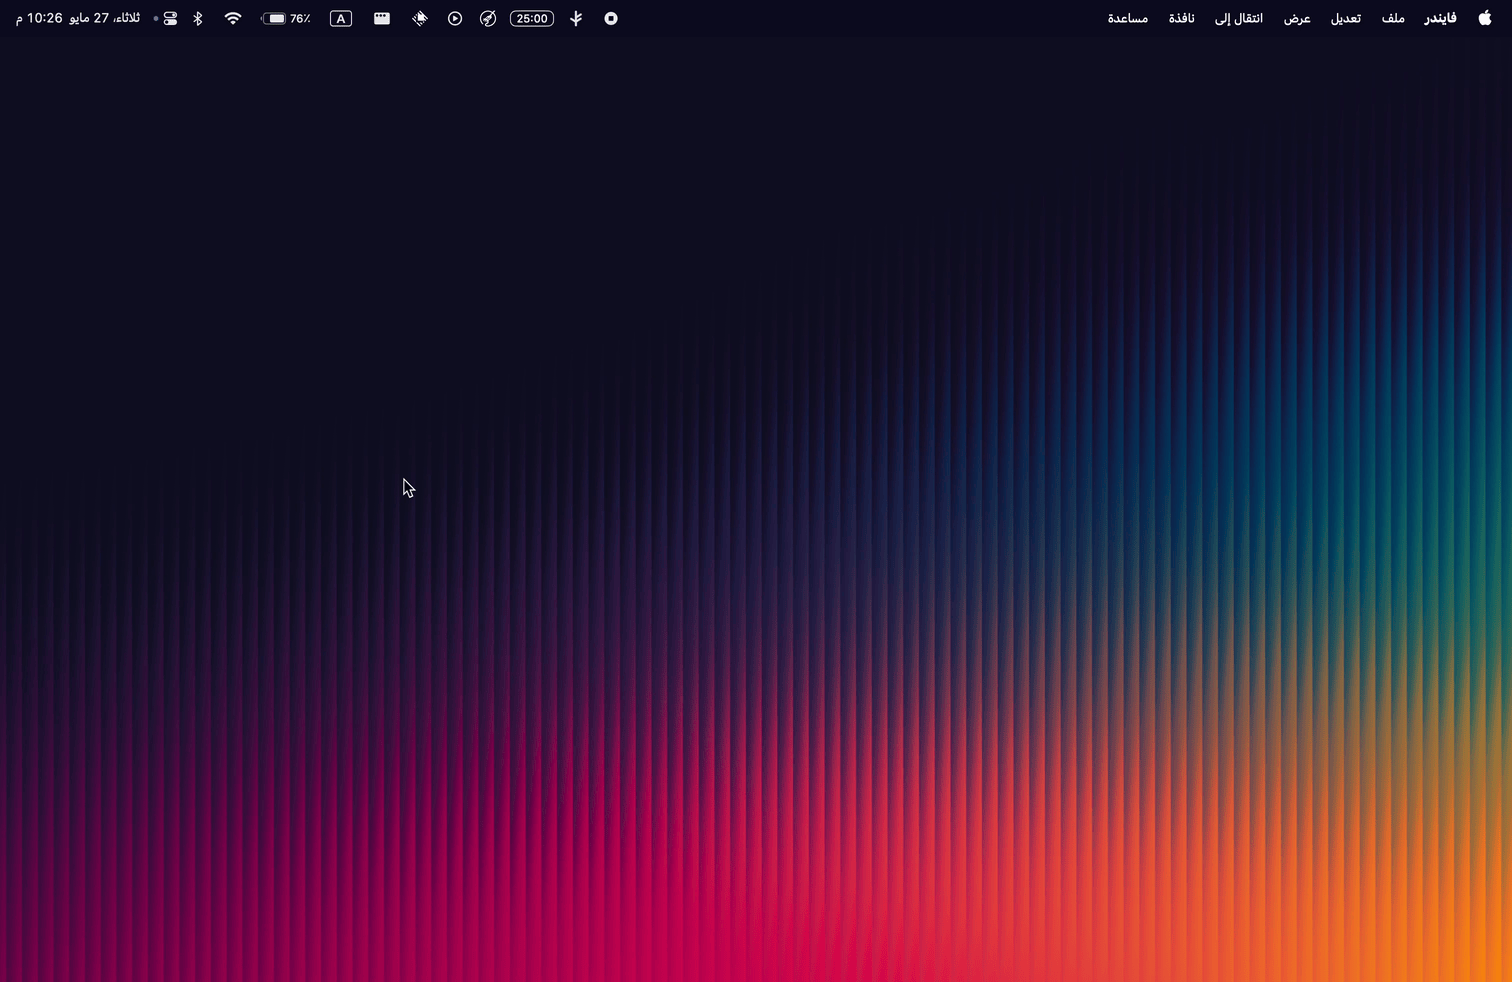Open the فايندر (Finder) menu
The width and height of the screenshot is (1512, 982).
tap(1440, 18)
